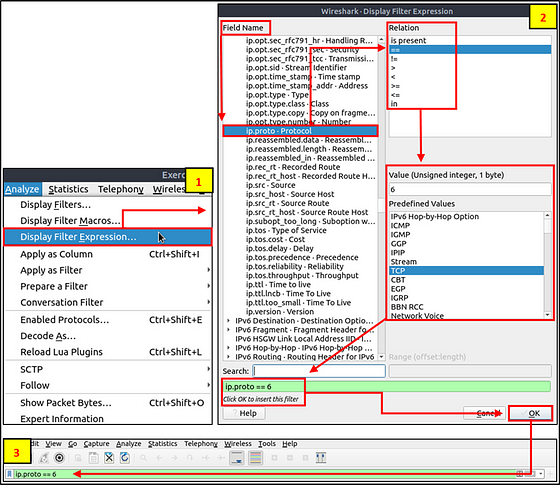
Task: Expand the IPv6 Destination field tree
Action: (x=229, y=321)
